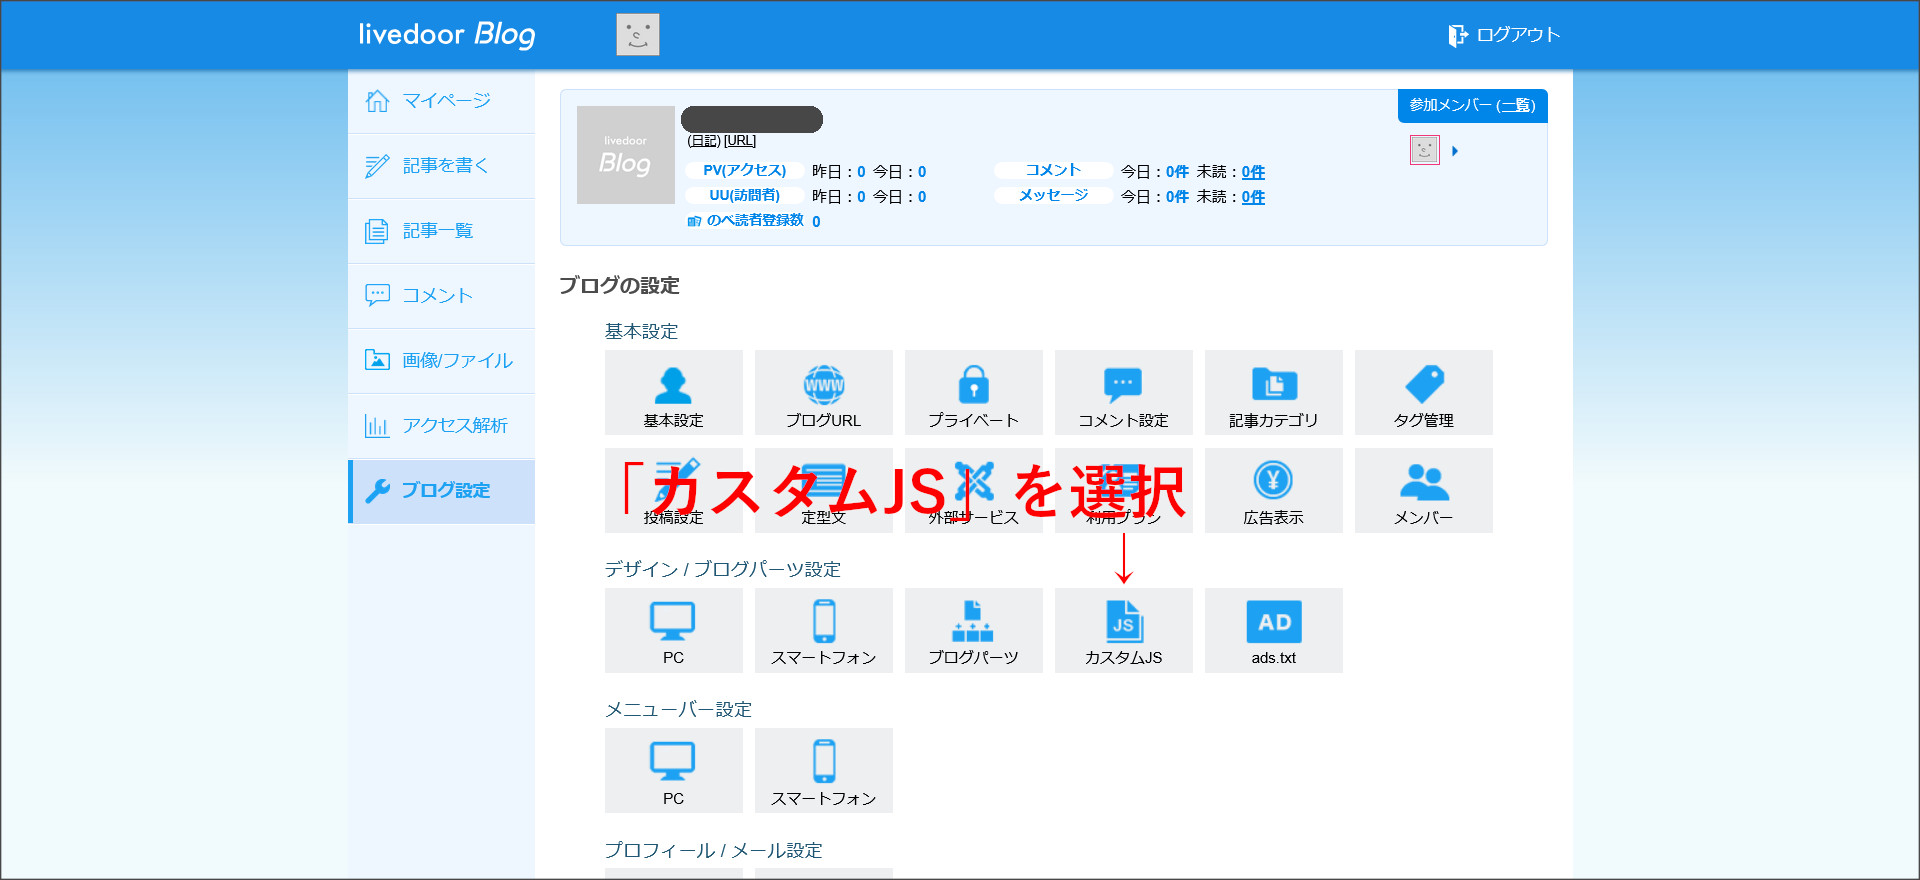Open the 広告表示 yen coin tile

1273,490
